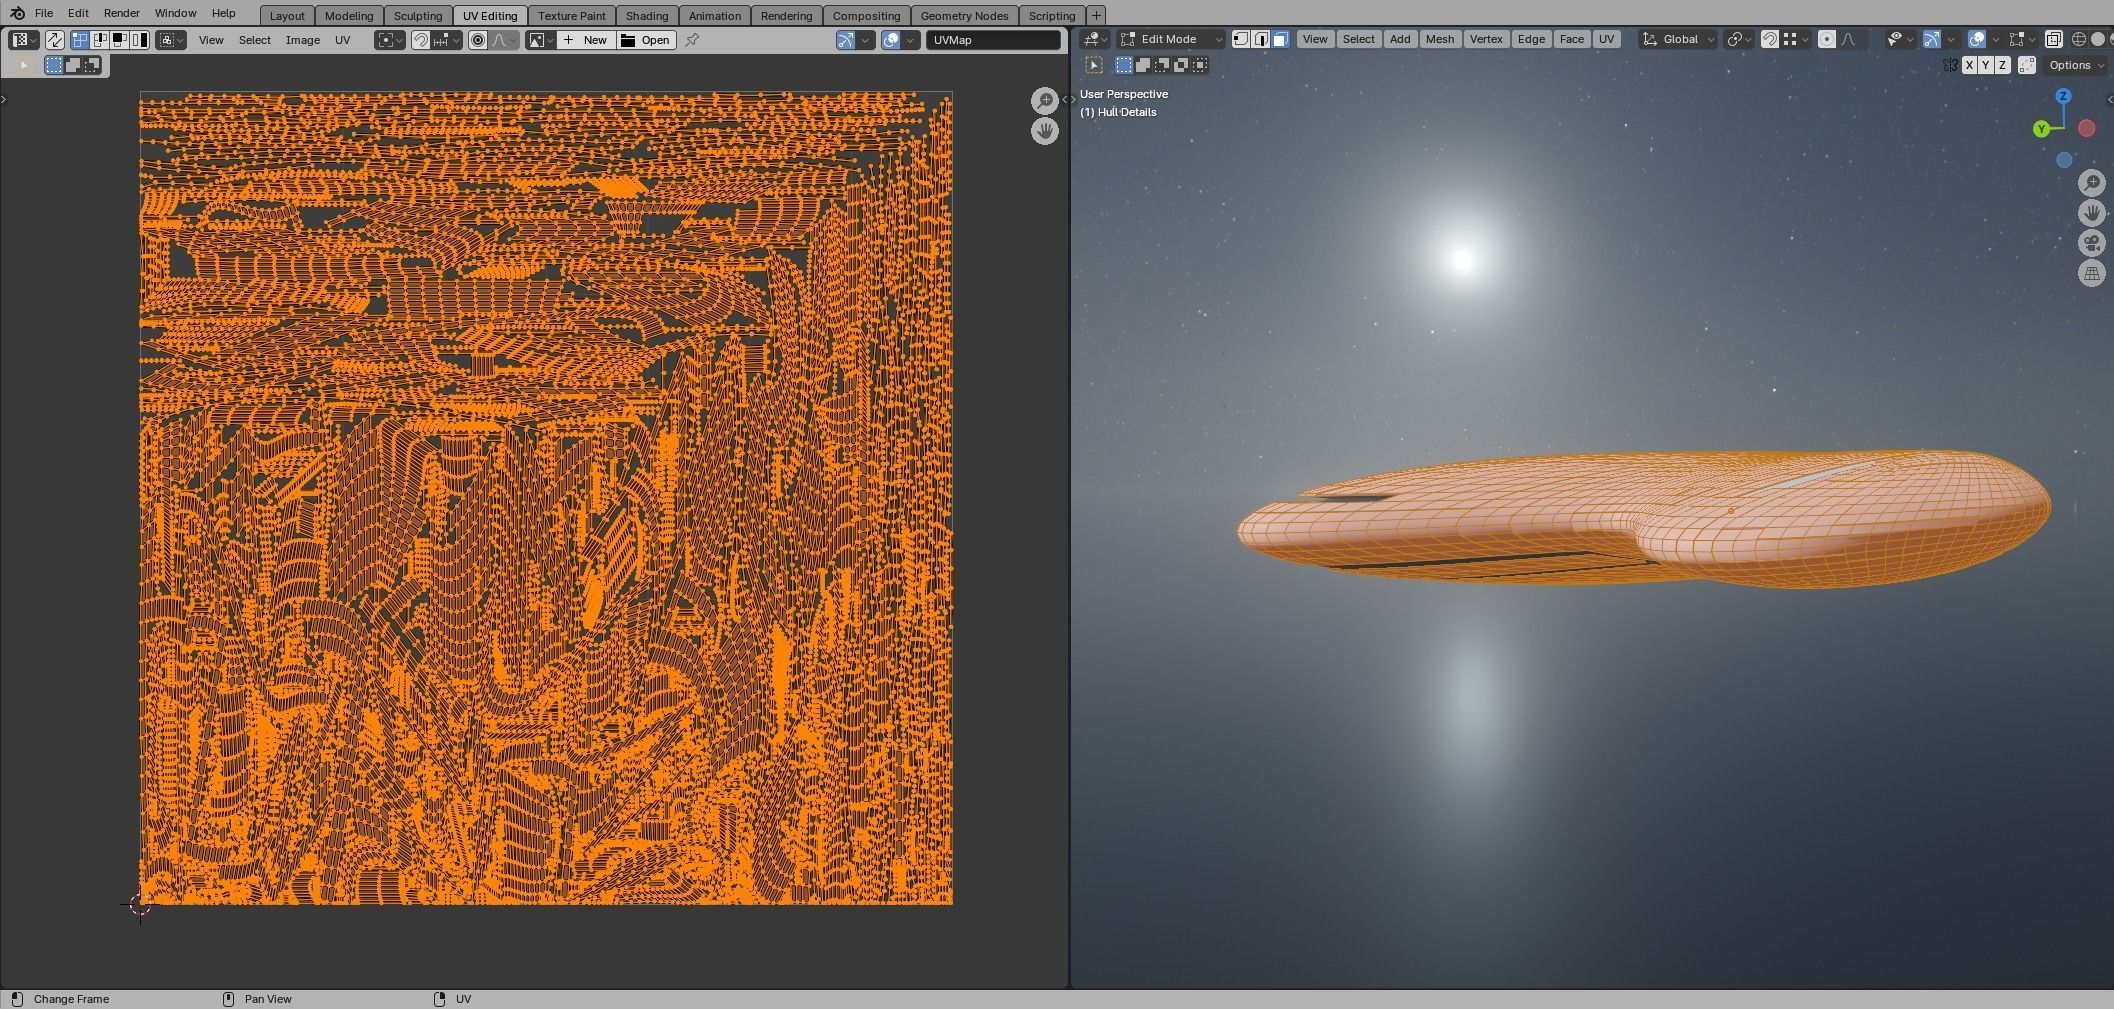Image resolution: width=2114 pixels, height=1009 pixels.
Task: Open the 3D viewport Mesh menu
Action: (1440, 39)
